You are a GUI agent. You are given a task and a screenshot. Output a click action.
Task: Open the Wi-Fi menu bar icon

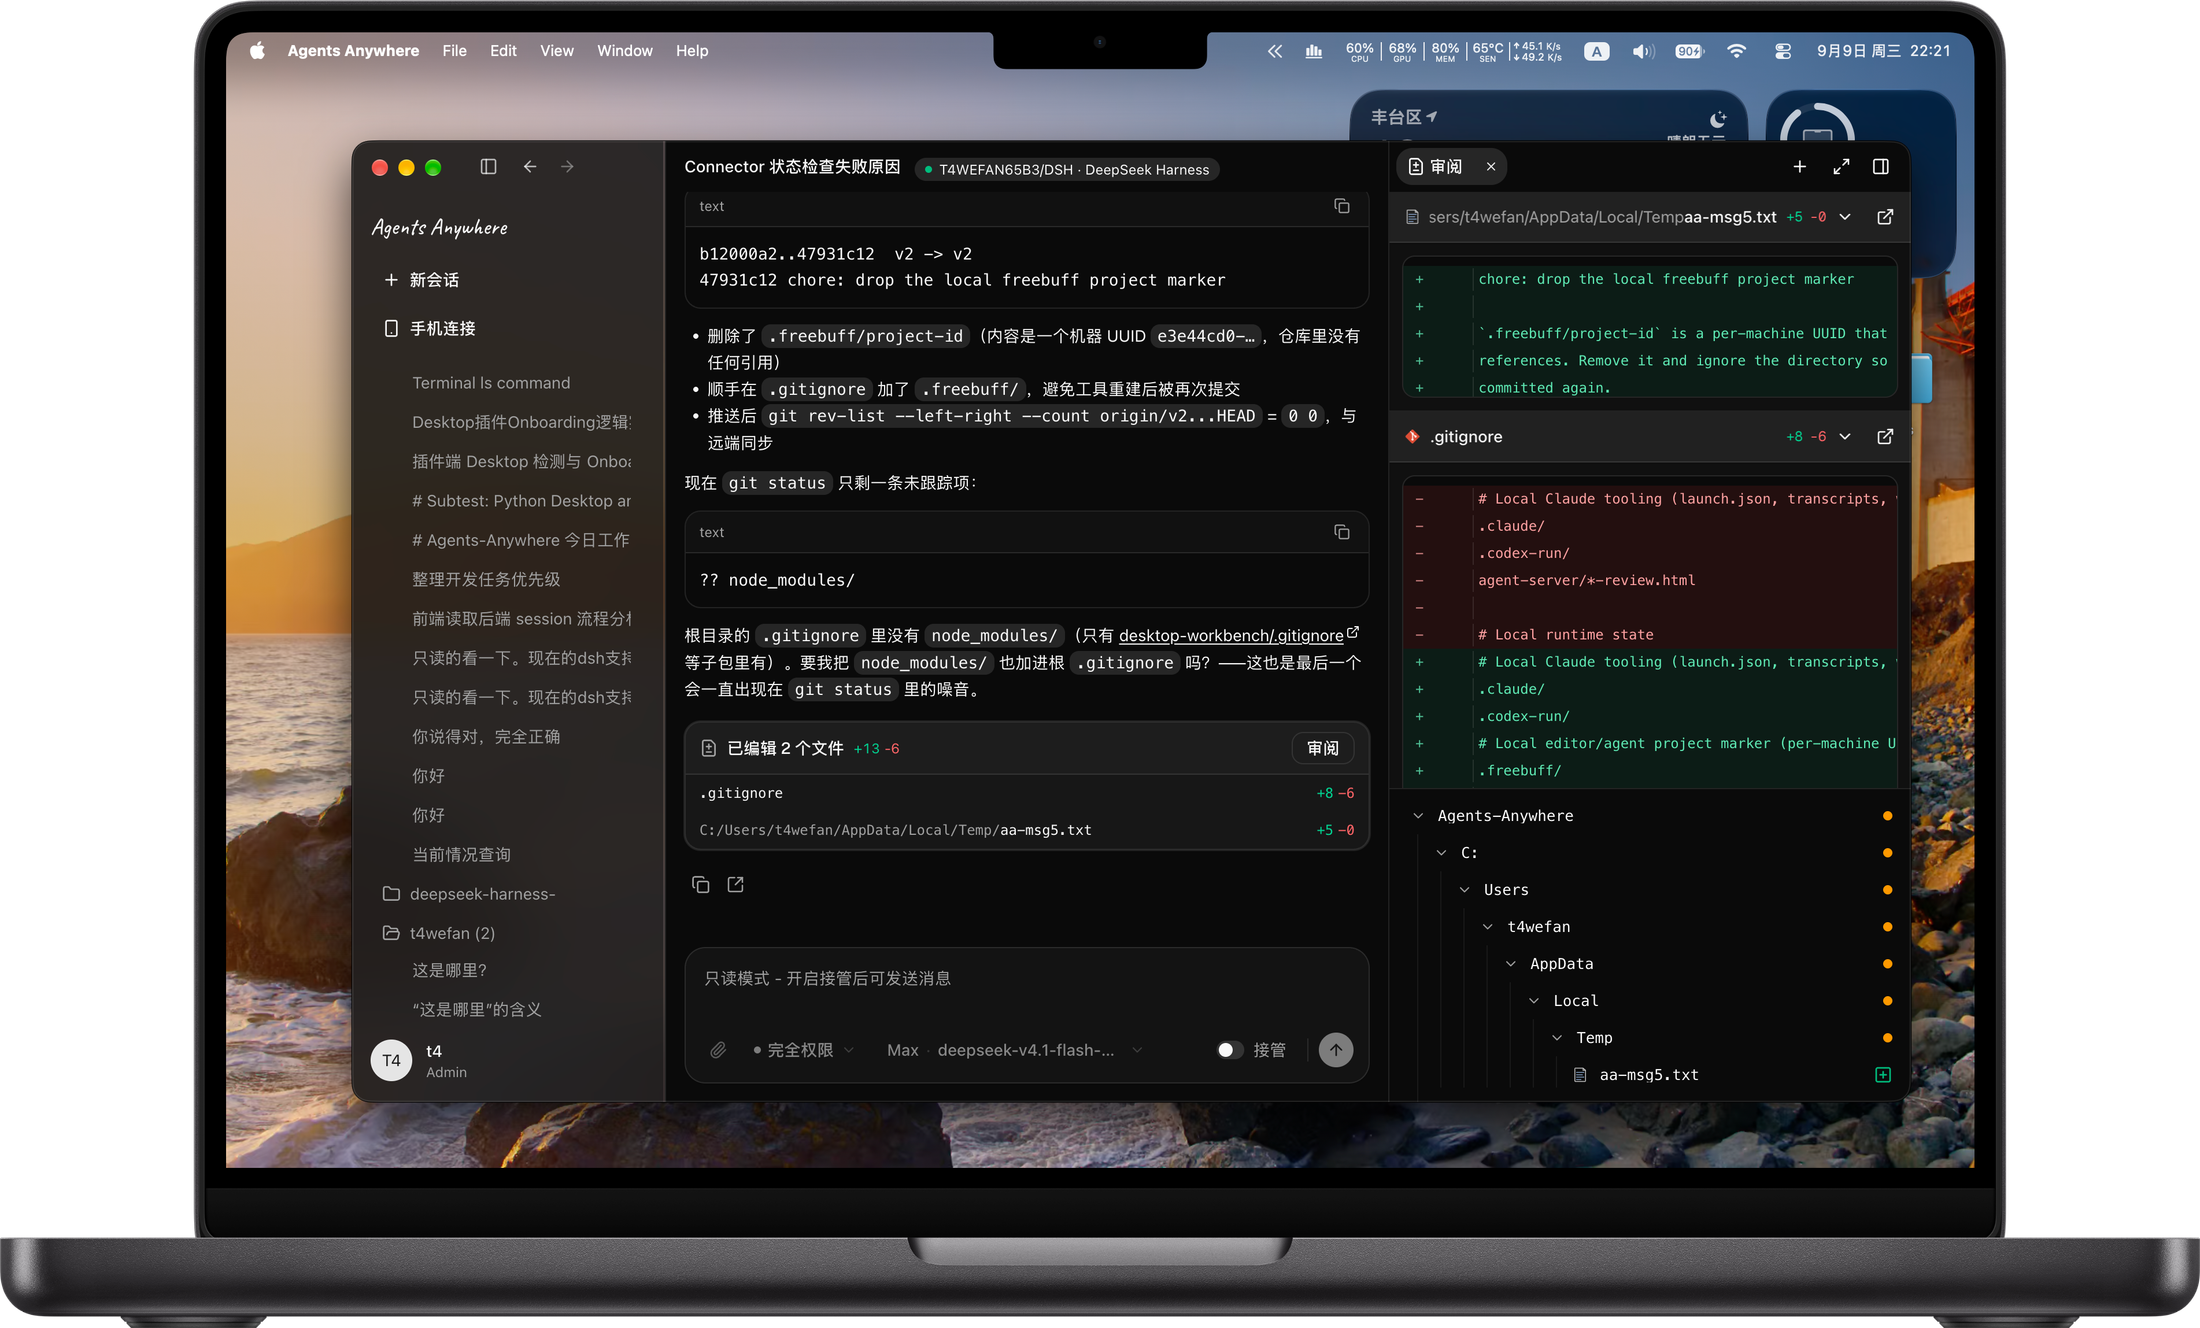coord(1737,51)
